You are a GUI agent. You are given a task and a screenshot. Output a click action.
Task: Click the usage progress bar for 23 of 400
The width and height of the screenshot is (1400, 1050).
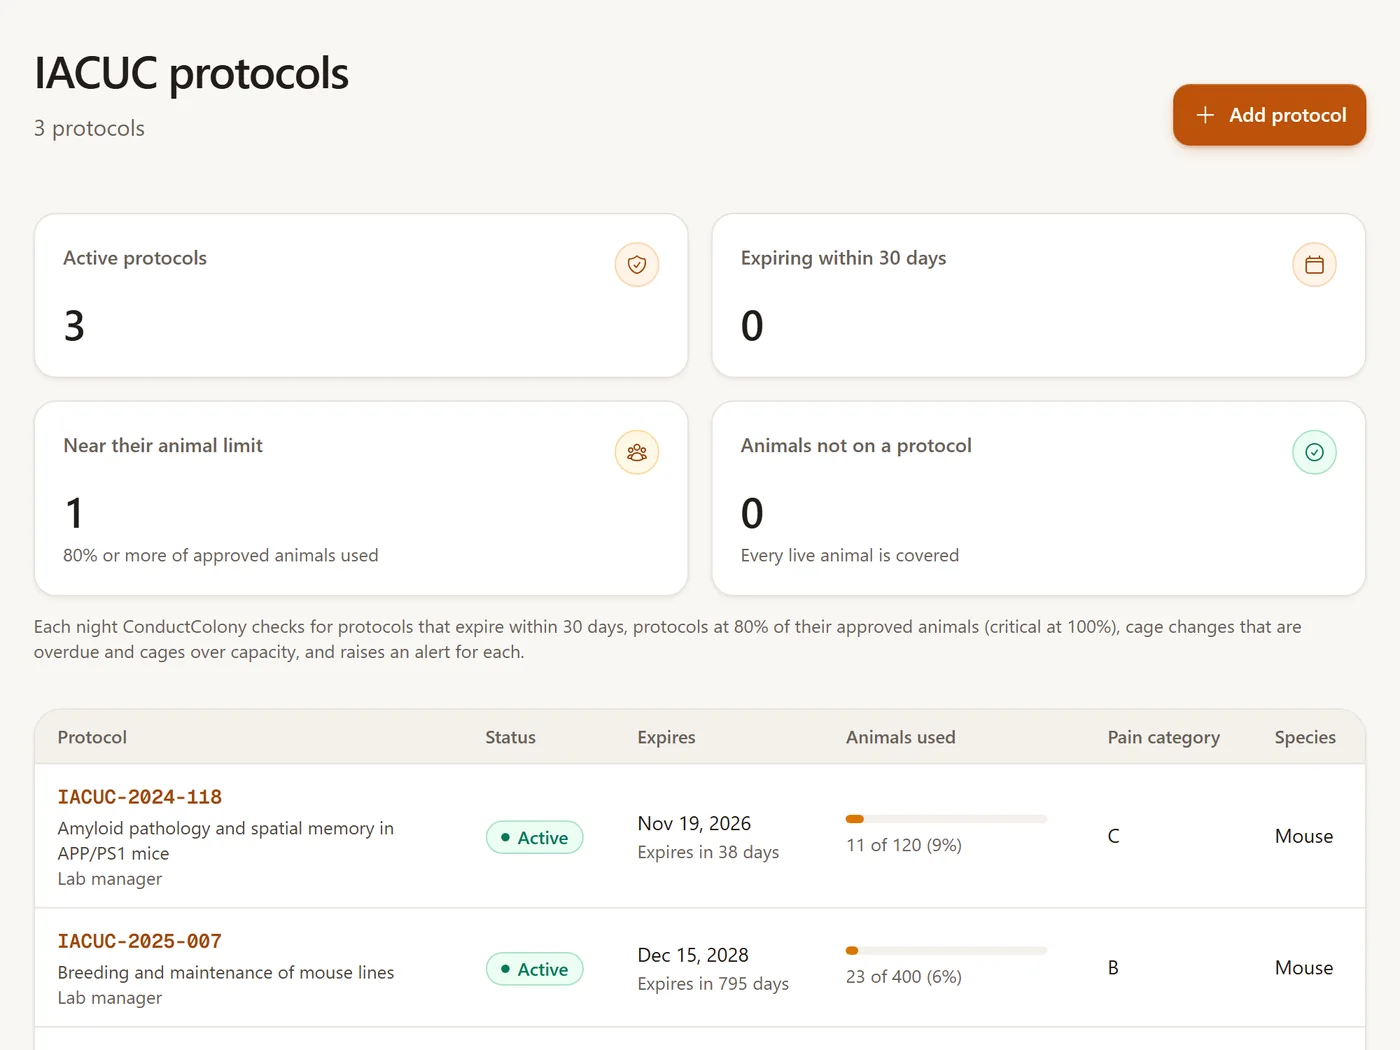(946, 951)
